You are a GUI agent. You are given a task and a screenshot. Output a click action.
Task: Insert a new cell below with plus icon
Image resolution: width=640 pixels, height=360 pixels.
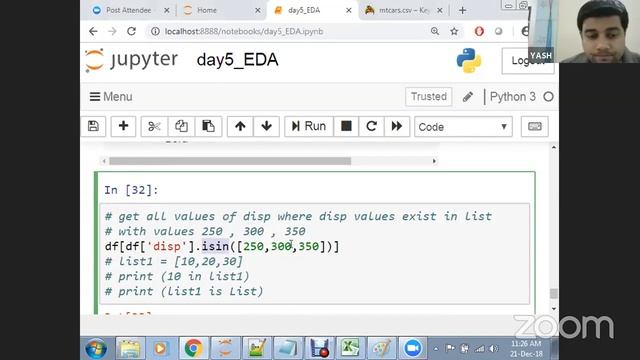point(123,126)
